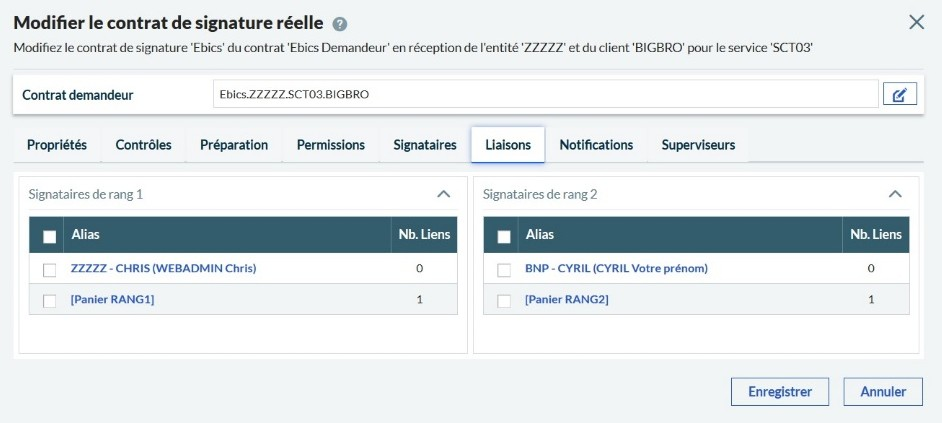Viewport: 942px width, 423px height.
Task: Go to the Permissions tab
Action: click(331, 145)
